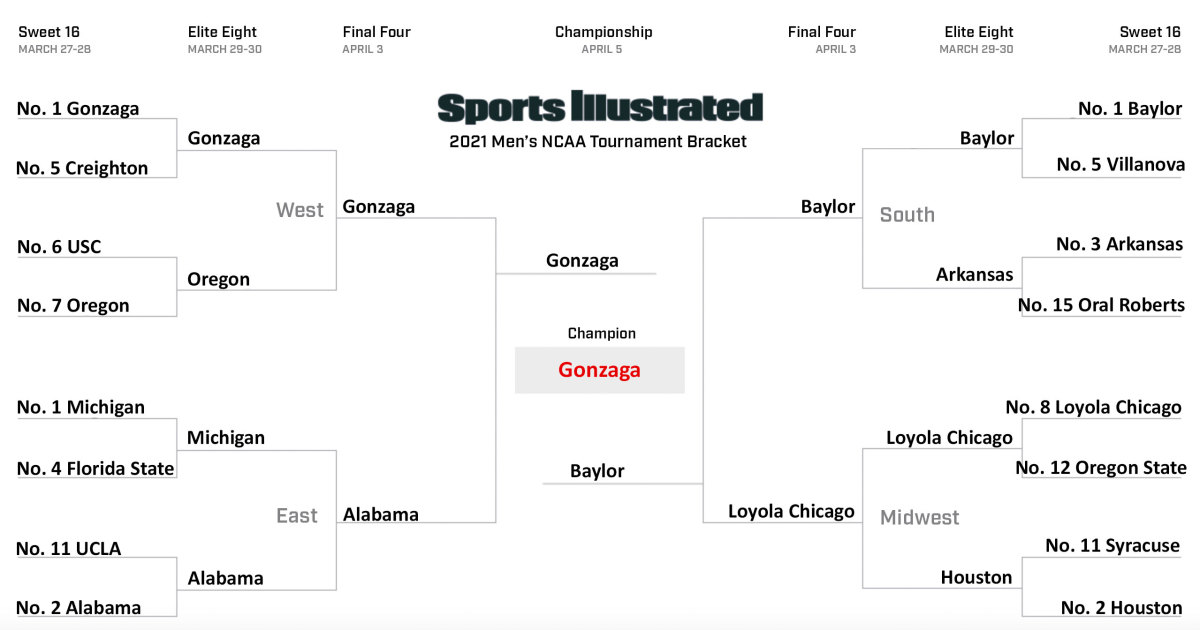Select No. 5 Creighton team entry
The height and width of the screenshot is (630, 1200).
click(82, 168)
